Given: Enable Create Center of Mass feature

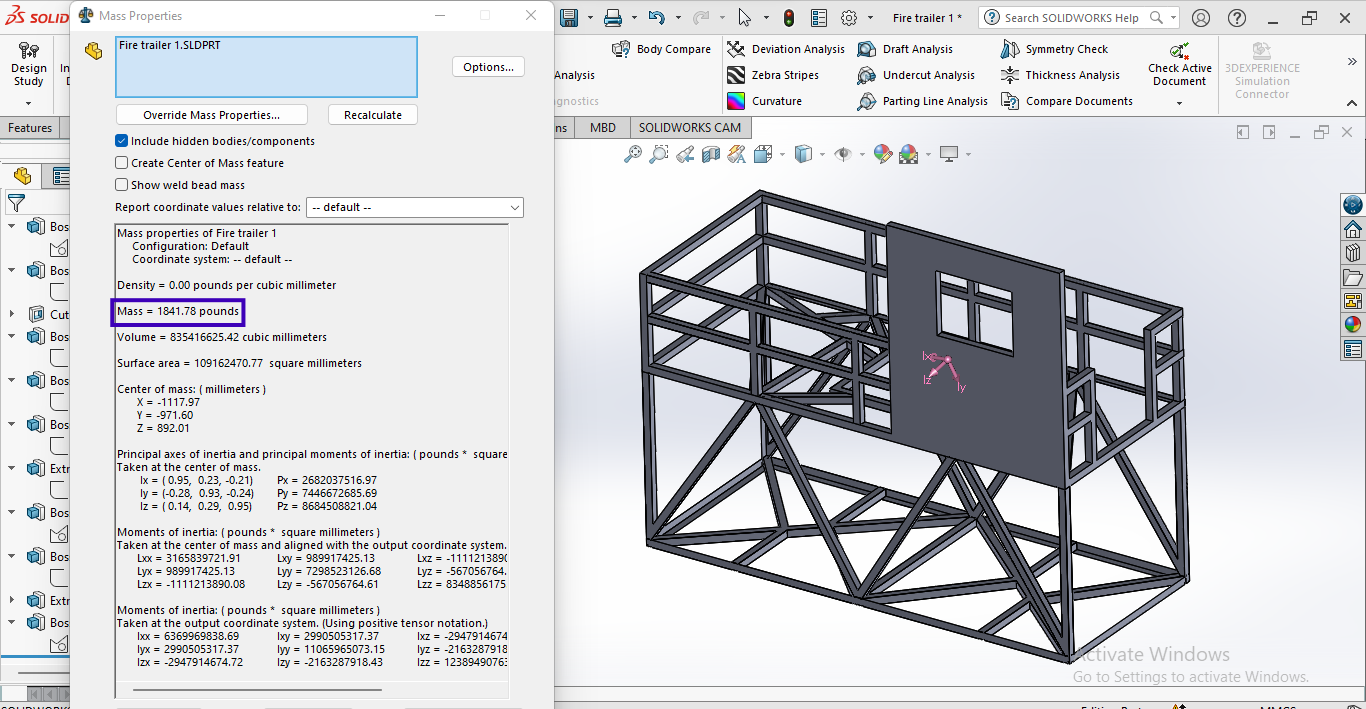Looking at the screenshot, I should [x=122, y=163].
